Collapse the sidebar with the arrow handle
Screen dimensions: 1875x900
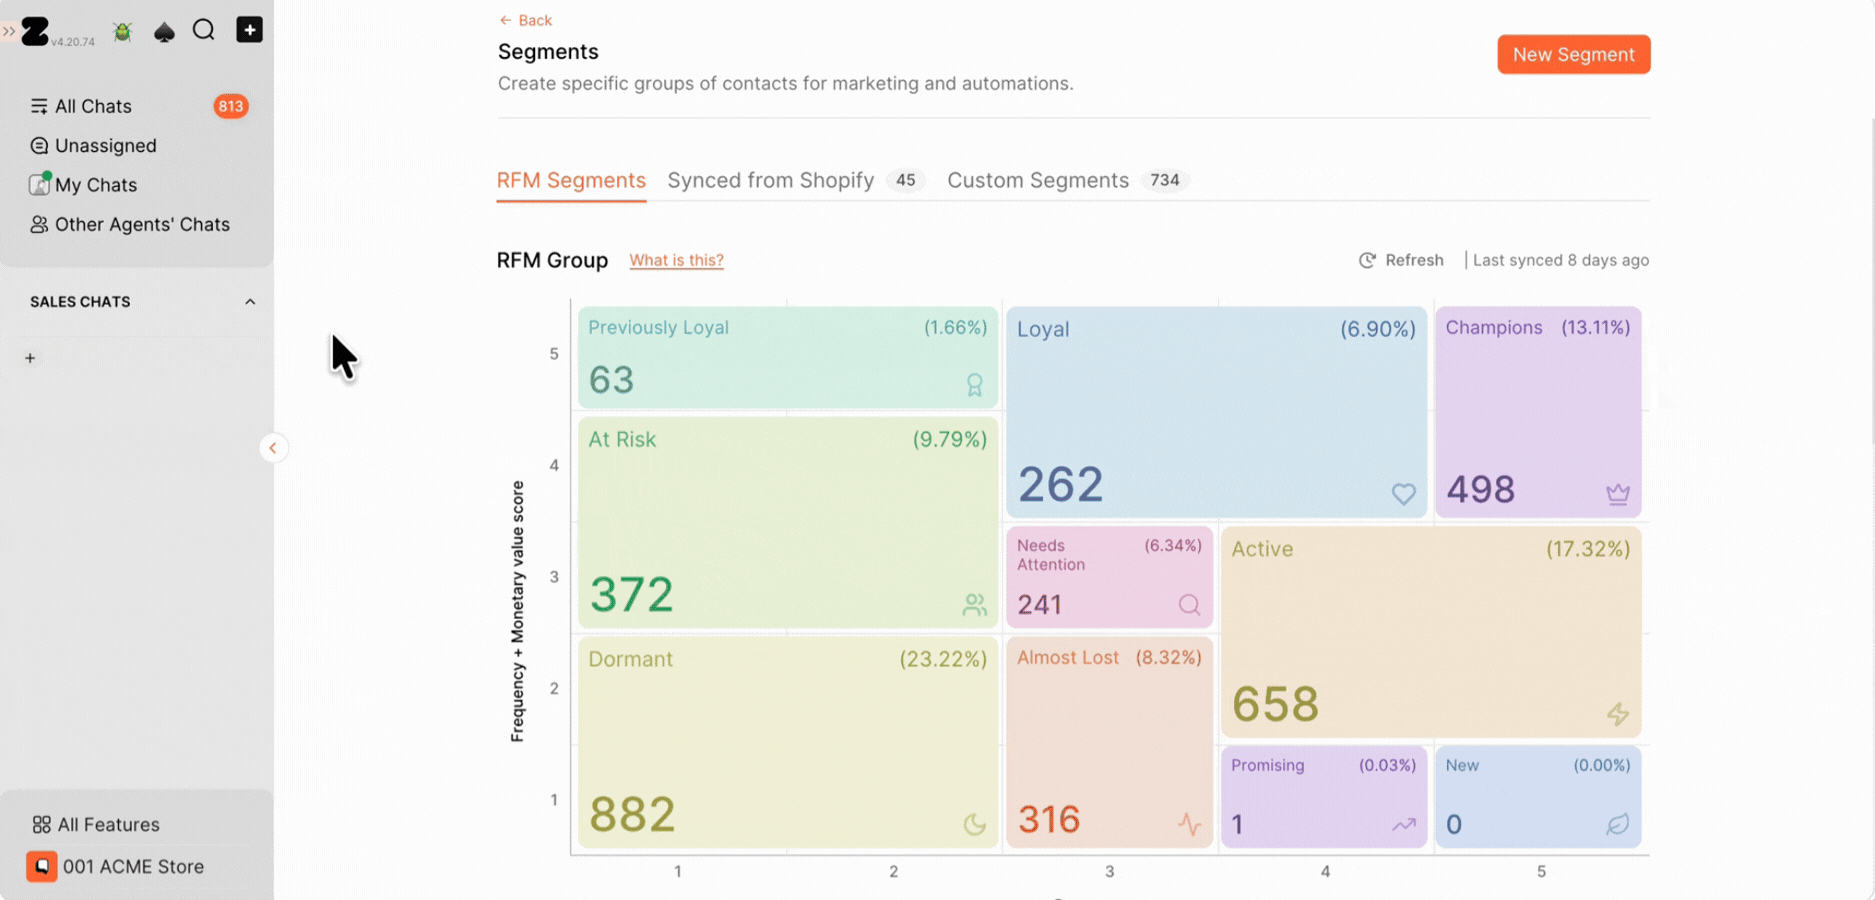point(273,448)
